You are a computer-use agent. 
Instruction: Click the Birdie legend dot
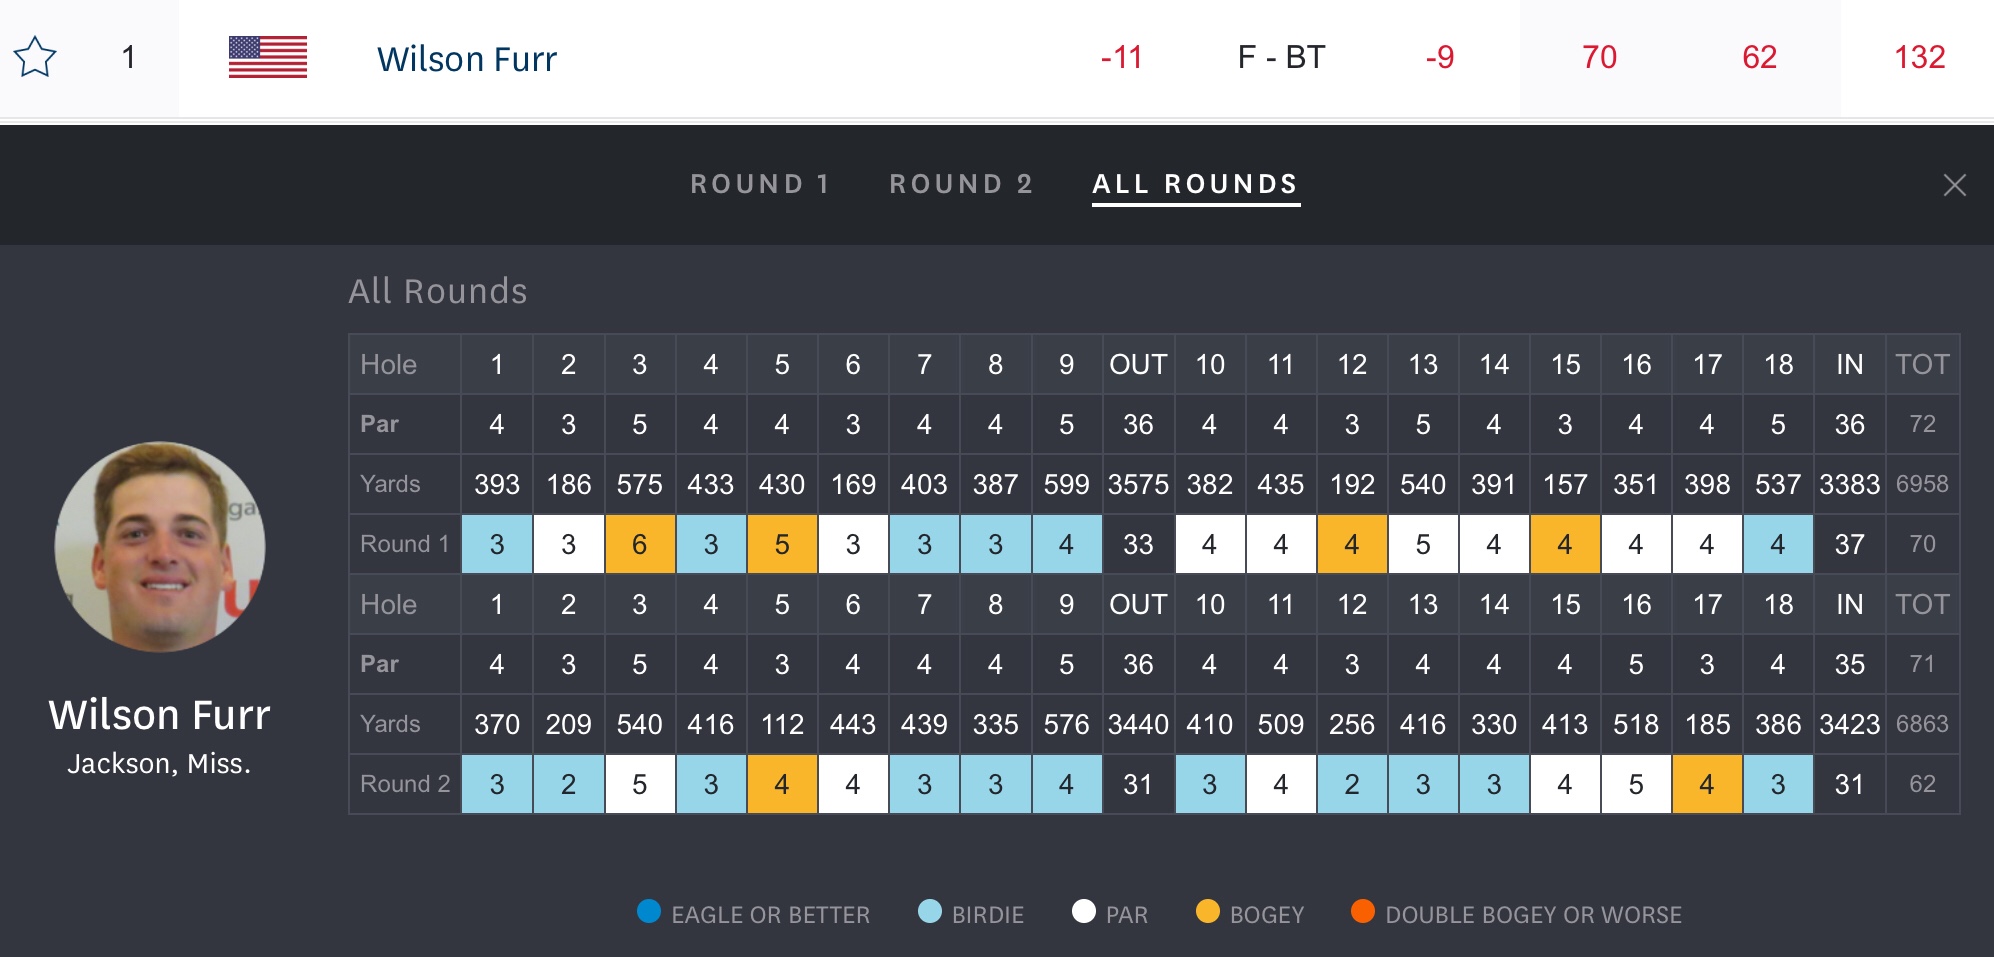(x=930, y=911)
